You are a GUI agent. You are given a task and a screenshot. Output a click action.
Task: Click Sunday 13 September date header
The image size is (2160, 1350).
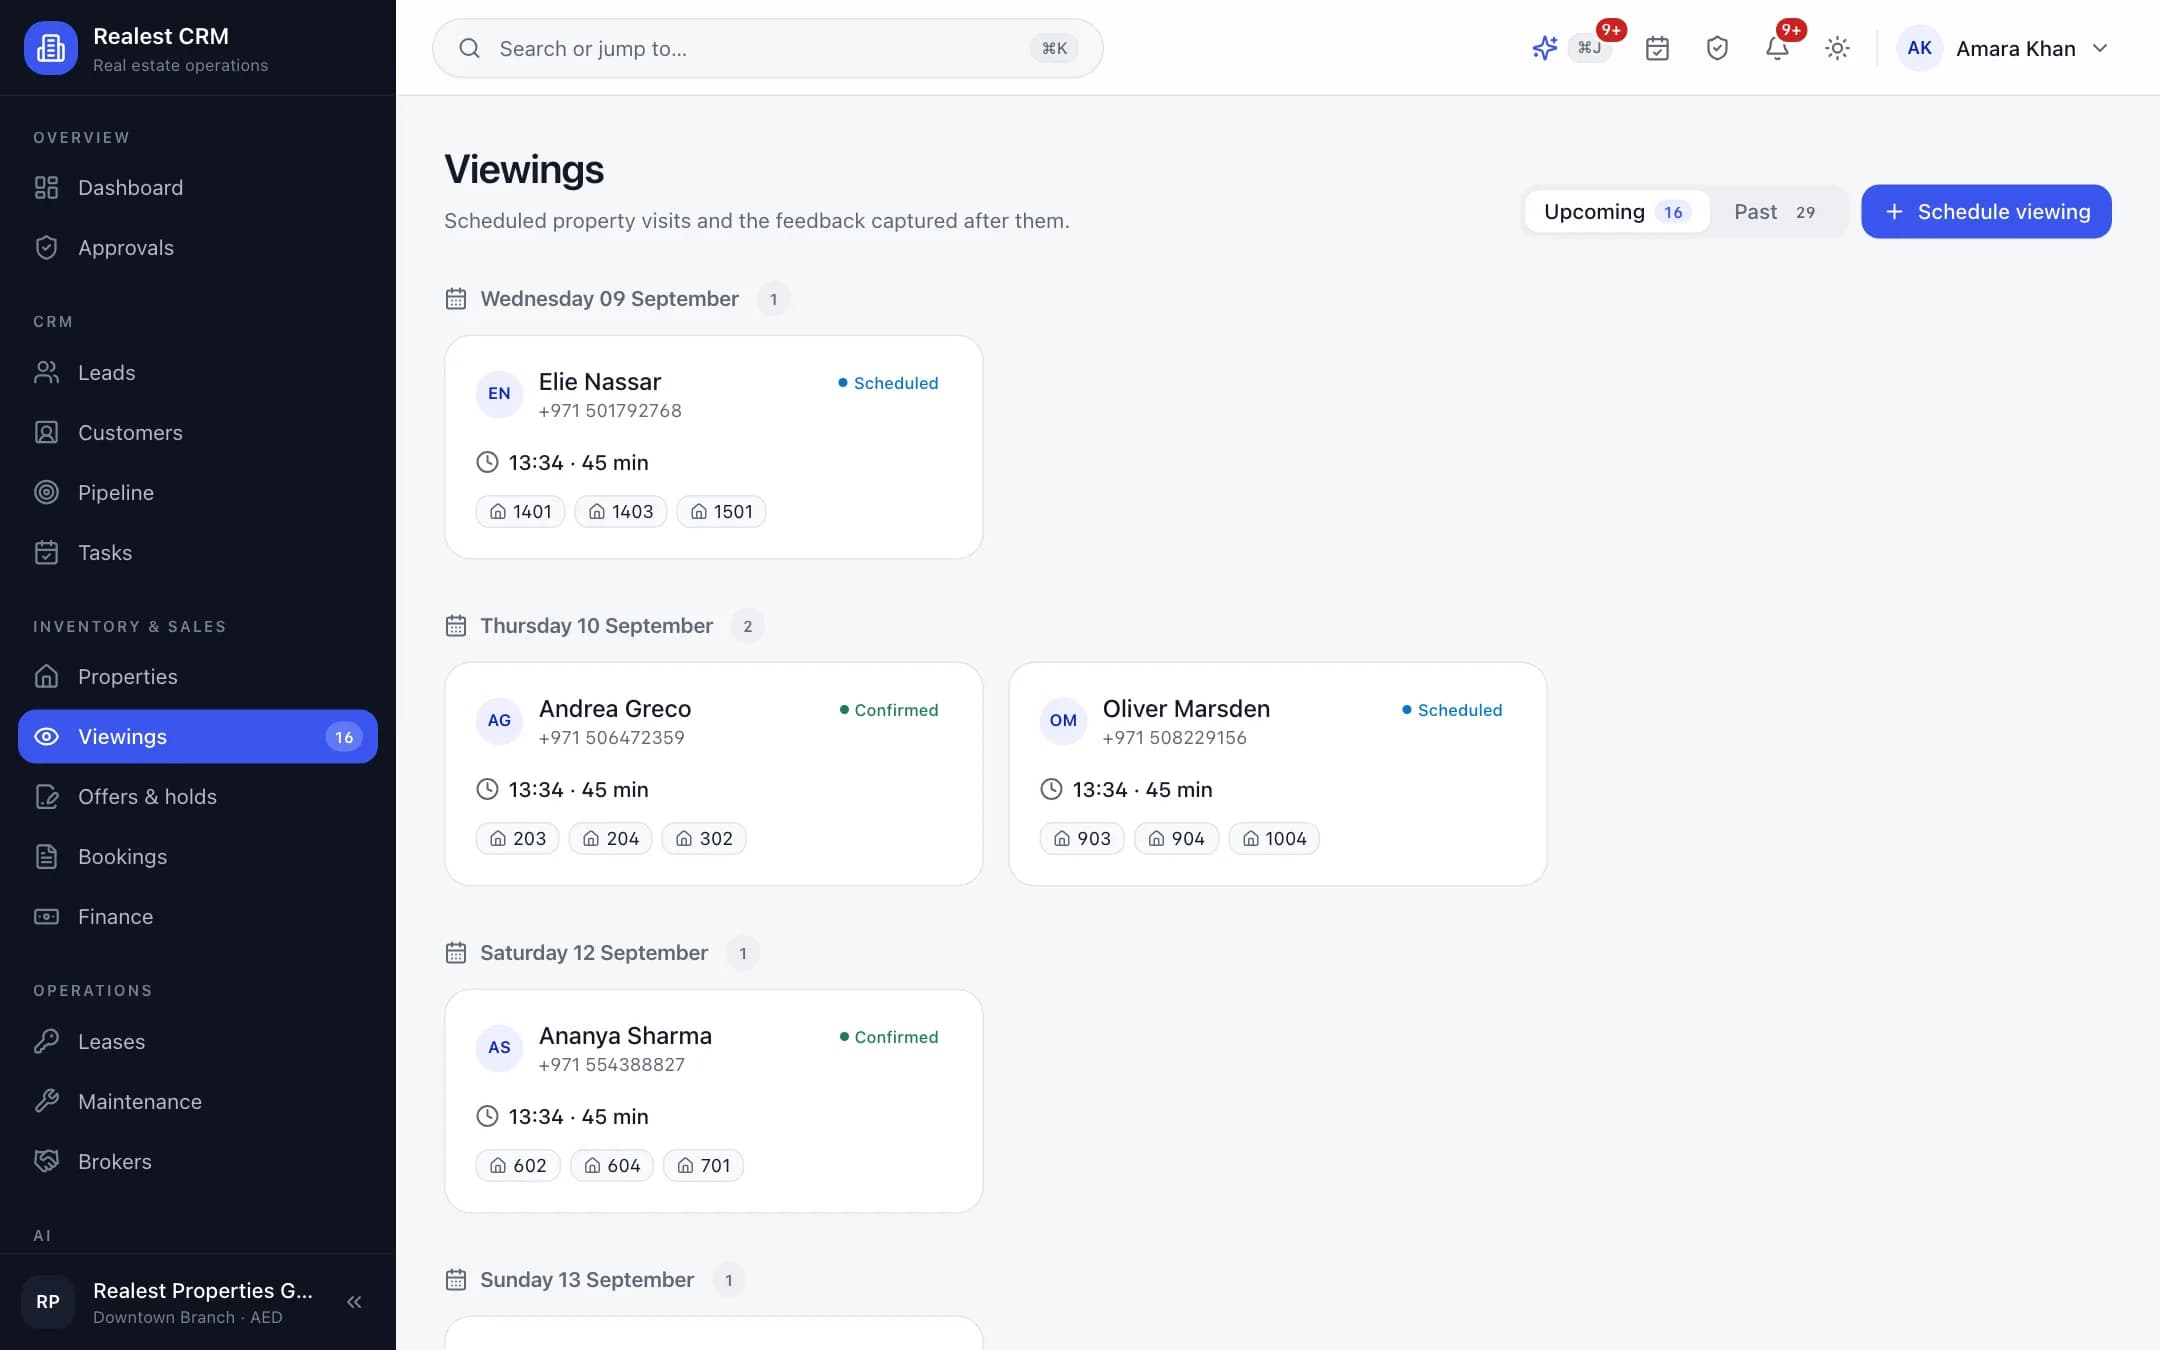[x=586, y=1280]
